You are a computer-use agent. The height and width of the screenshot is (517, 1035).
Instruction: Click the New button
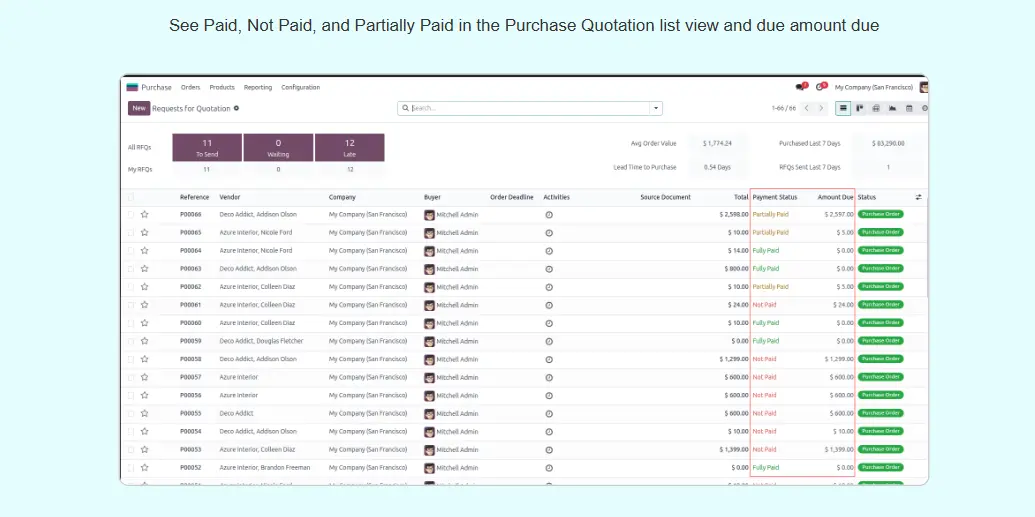[138, 108]
